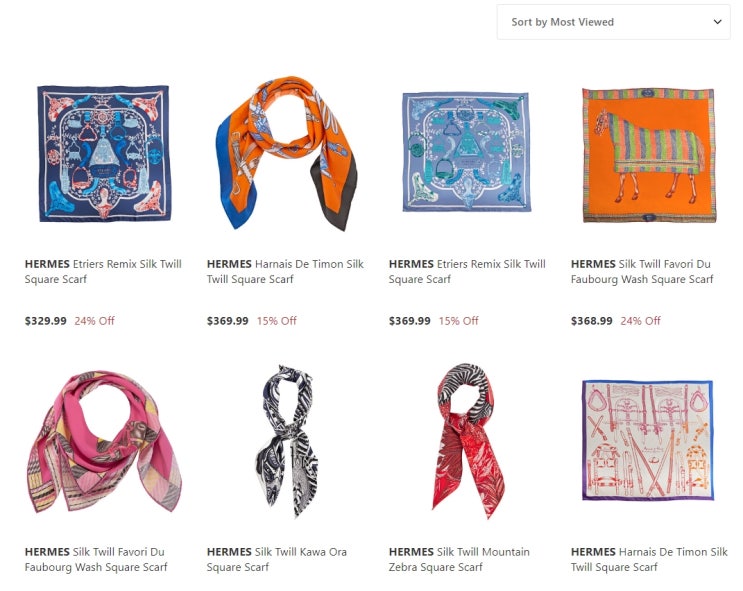The width and height of the screenshot is (743, 591).
Task: Open Silk Twill Kawa Ora Square Scarf link
Action: click(277, 559)
